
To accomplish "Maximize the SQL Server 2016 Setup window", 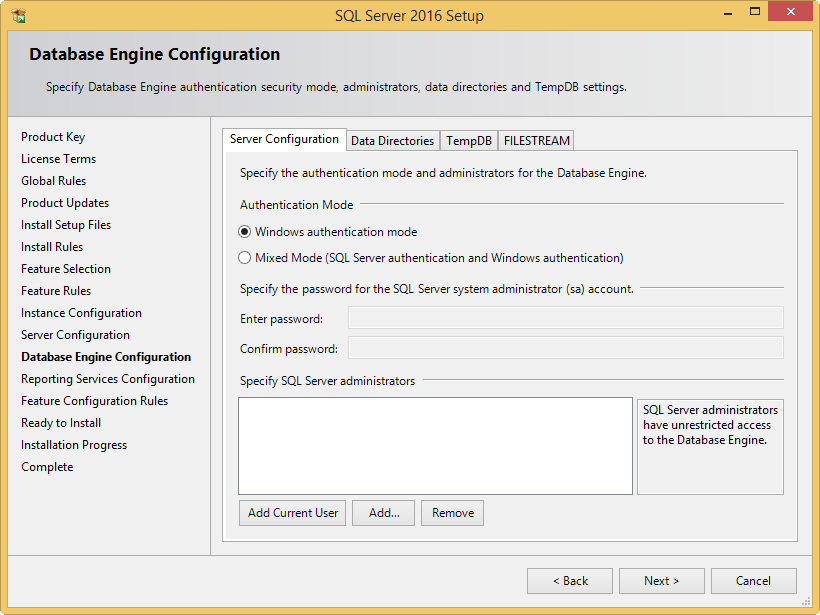I will [755, 12].
